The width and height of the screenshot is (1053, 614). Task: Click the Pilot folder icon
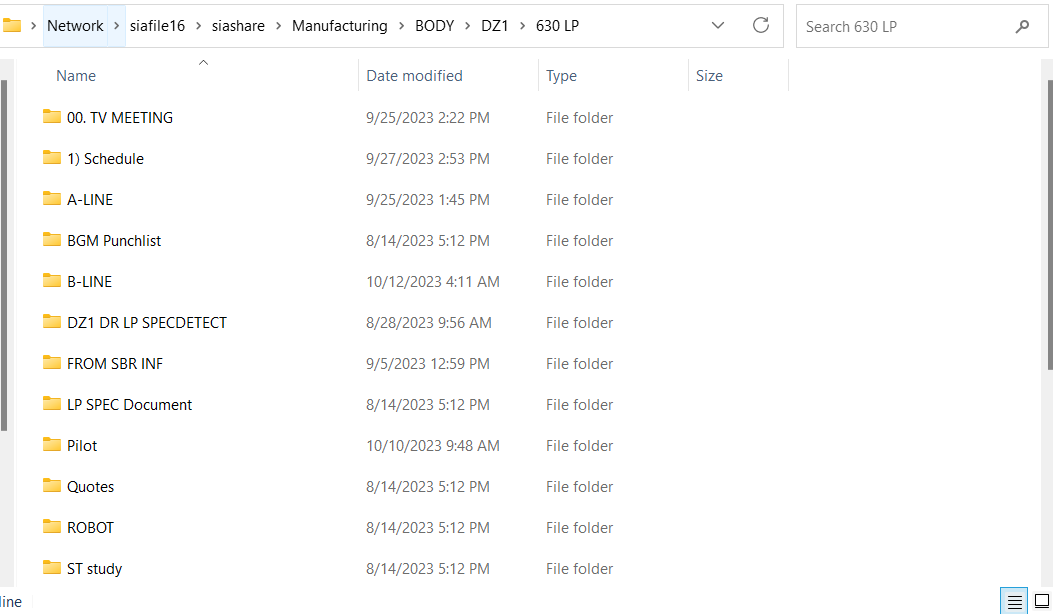(x=52, y=445)
